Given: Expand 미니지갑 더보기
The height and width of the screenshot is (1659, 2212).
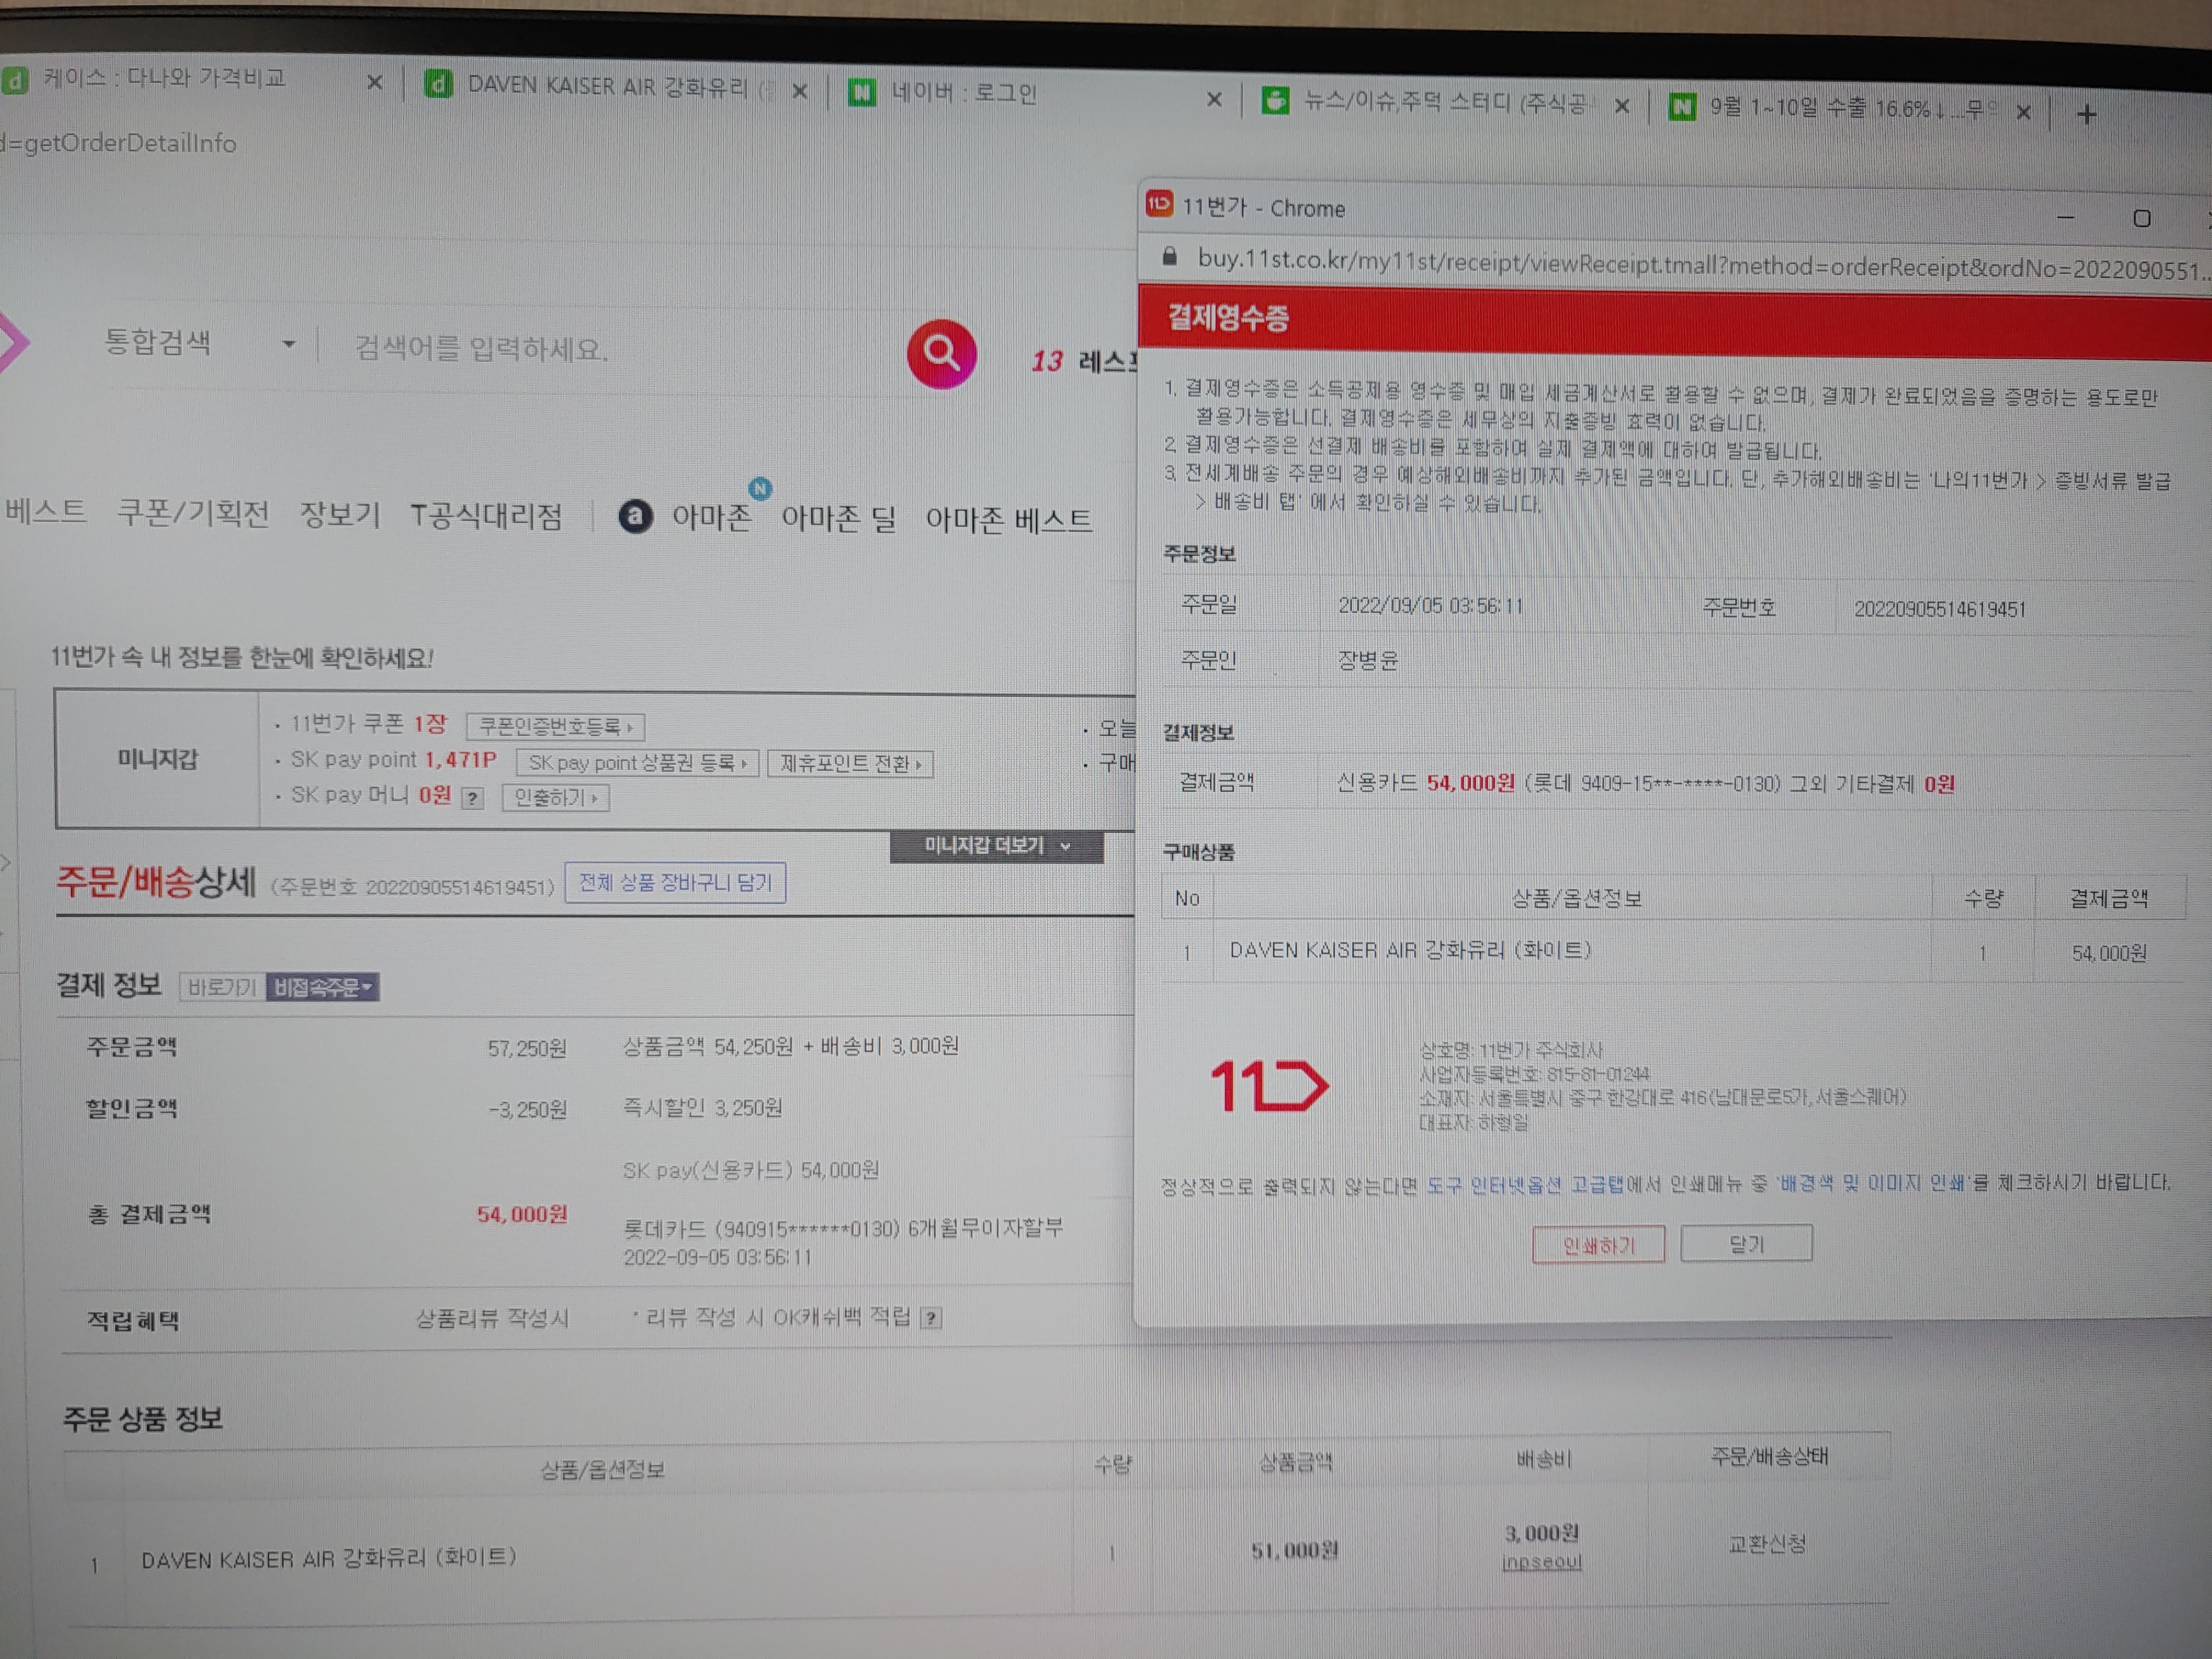Looking at the screenshot, I should pos(996,846).
